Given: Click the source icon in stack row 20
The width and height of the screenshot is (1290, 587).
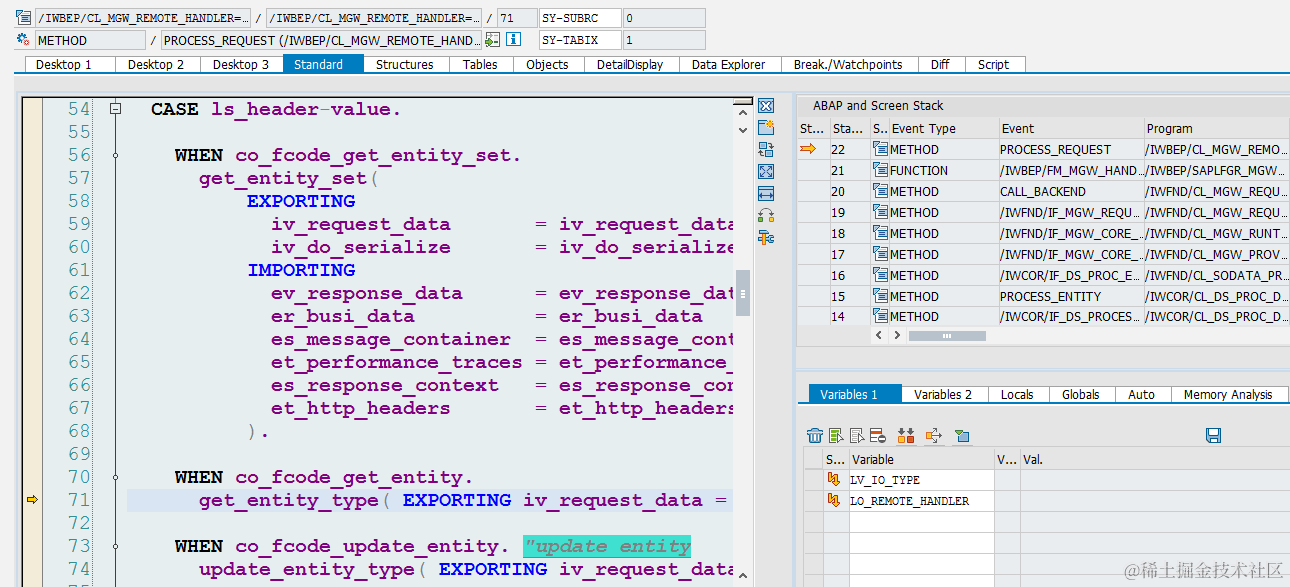Looking at the screenshot, I should pos(880,191).
